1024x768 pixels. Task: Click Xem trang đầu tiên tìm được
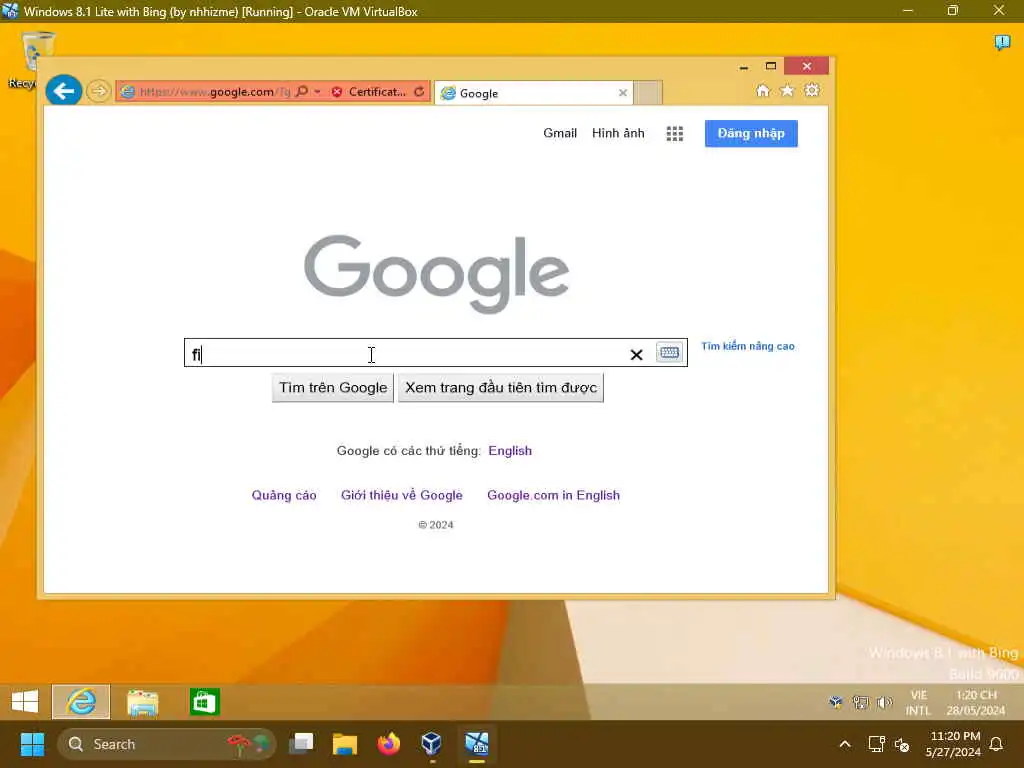[x=501, y=388]
